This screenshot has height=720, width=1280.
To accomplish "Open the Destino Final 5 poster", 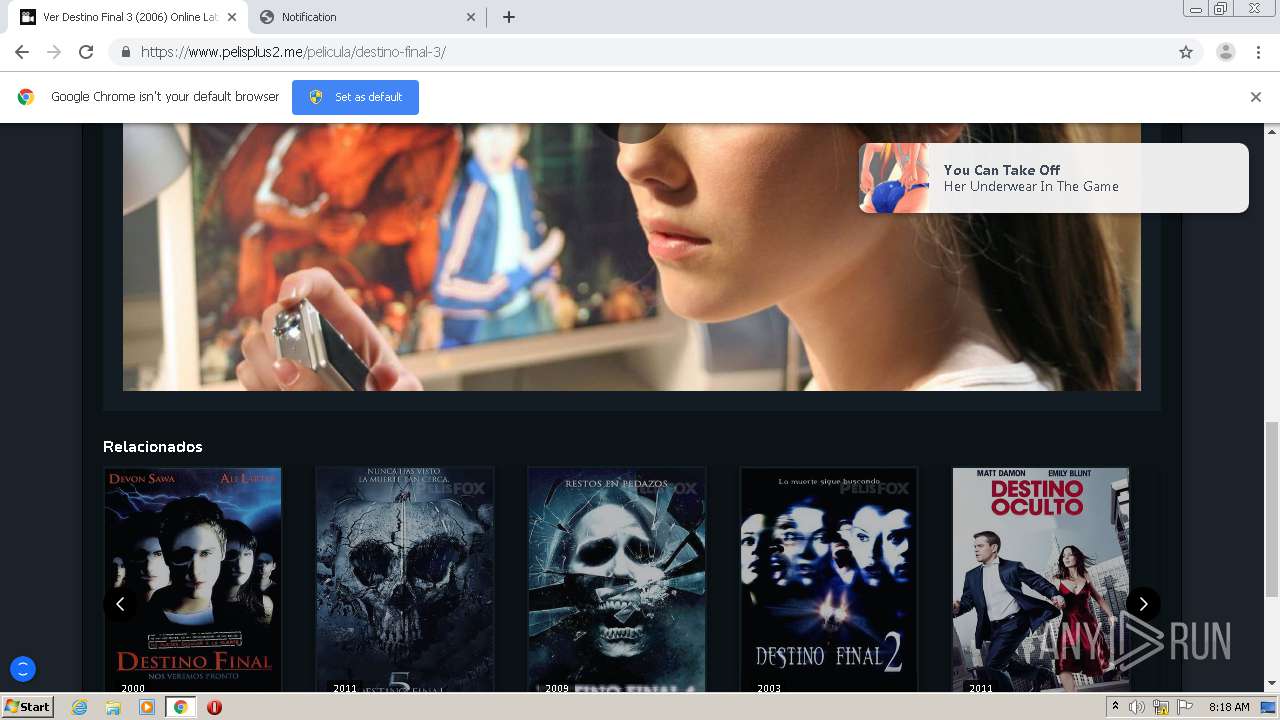I will pyautogui.click(x=405, y=580).
